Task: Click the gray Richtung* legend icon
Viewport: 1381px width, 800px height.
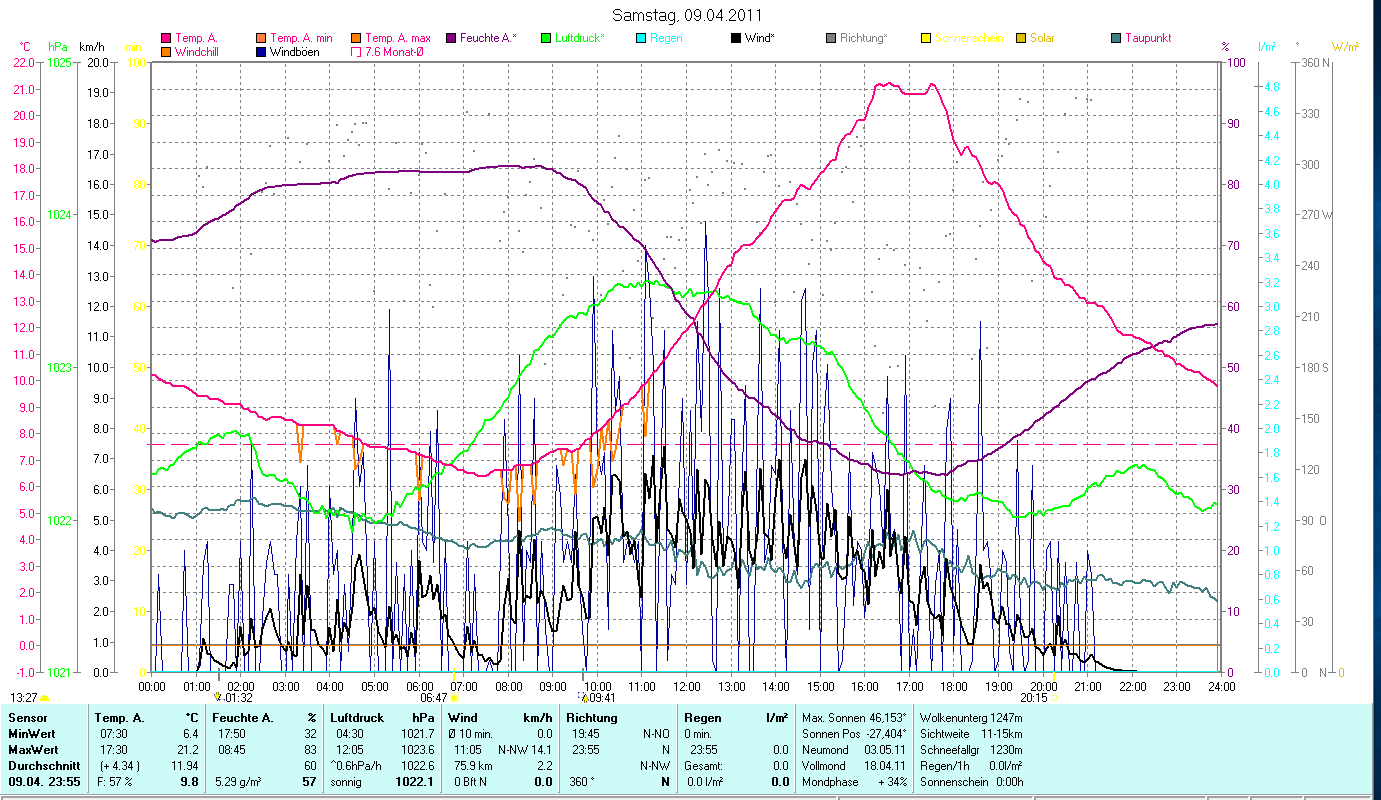Action: tap(831, 38)
